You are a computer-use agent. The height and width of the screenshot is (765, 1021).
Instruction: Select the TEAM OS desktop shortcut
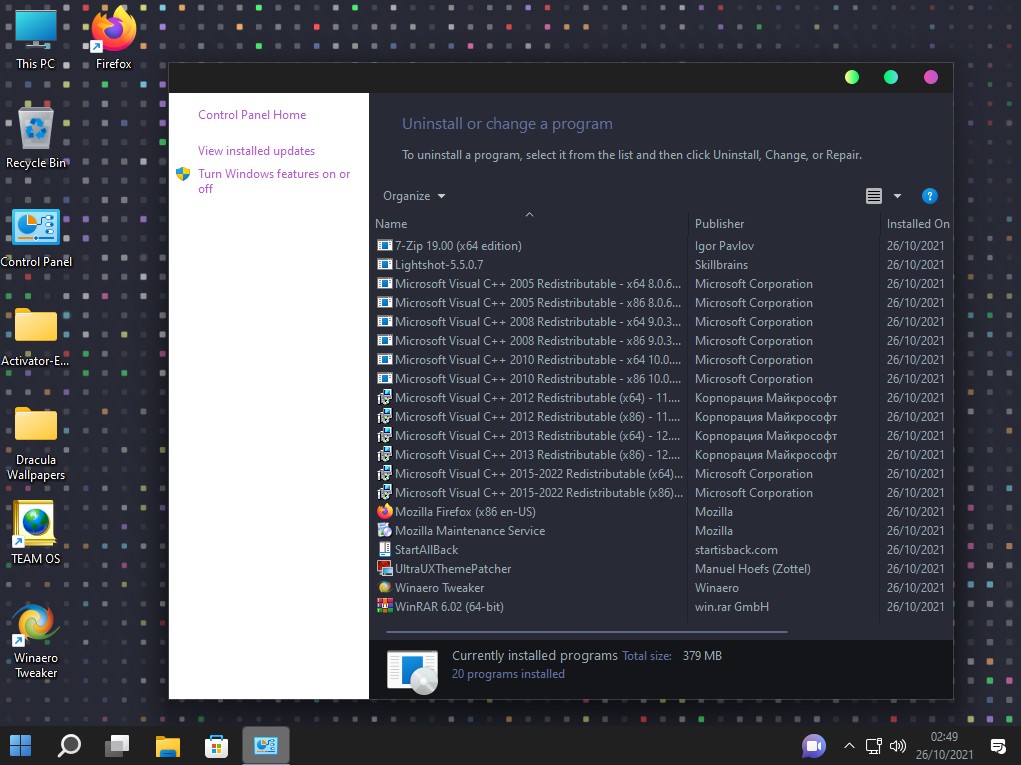[x=36, y=533]
